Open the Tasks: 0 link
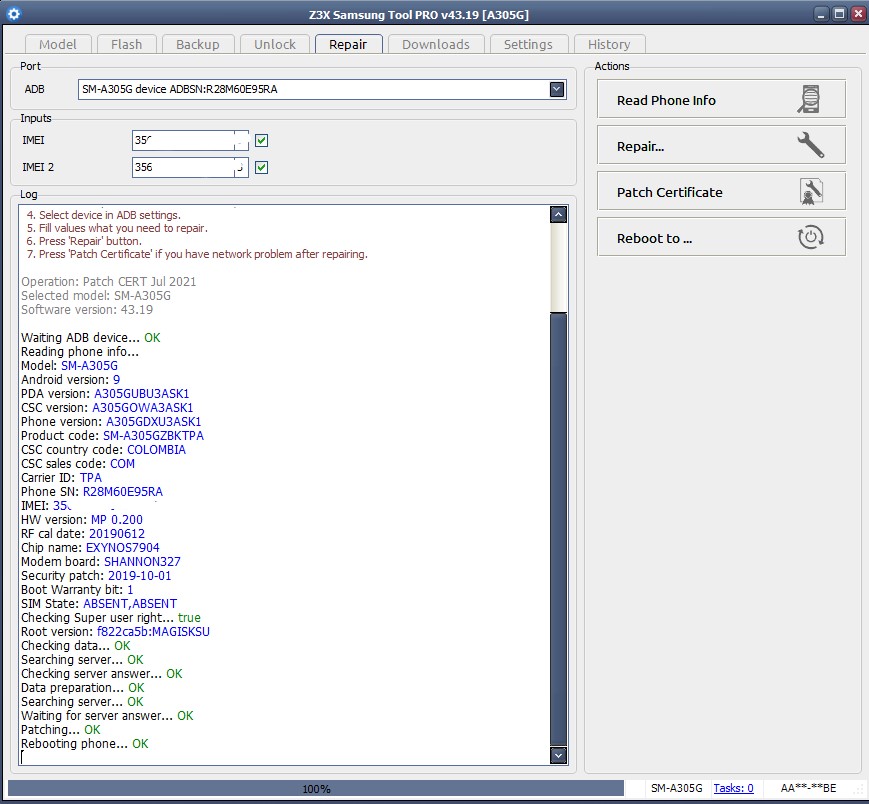869x804 pixels. 733,788
